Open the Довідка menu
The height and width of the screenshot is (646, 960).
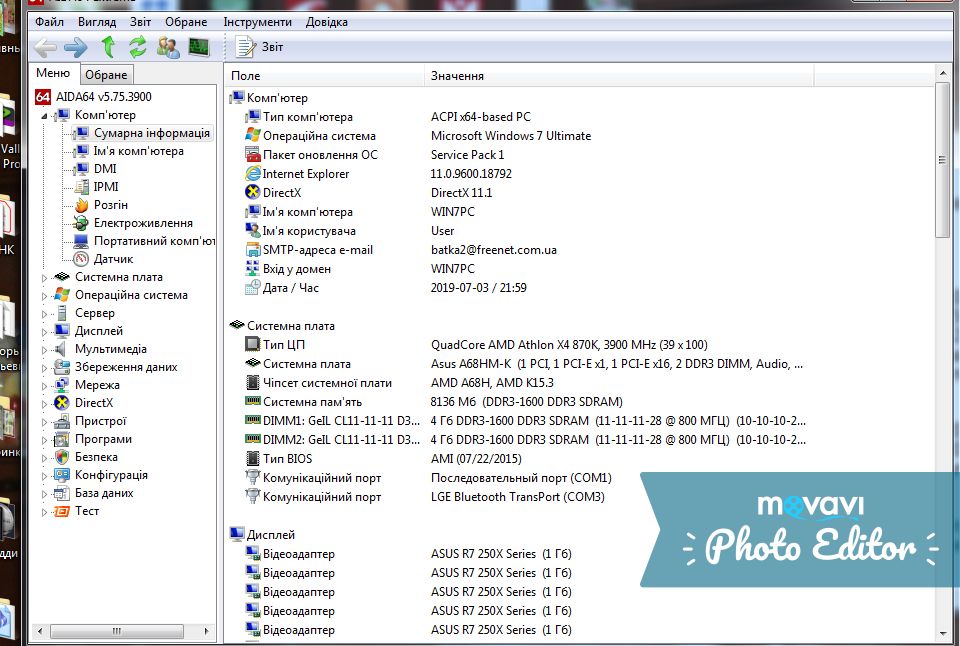[x=327, y=22]
